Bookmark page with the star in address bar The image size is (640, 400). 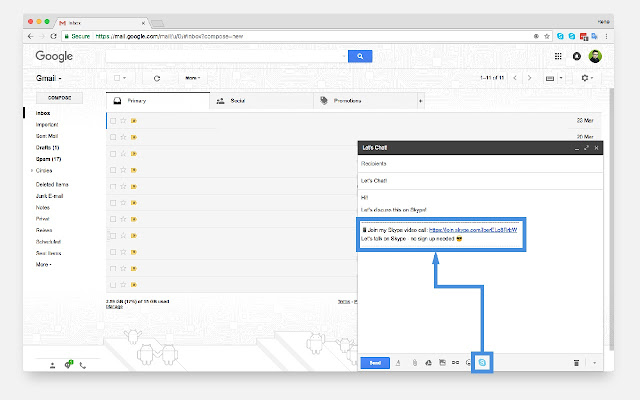(547, 36)
